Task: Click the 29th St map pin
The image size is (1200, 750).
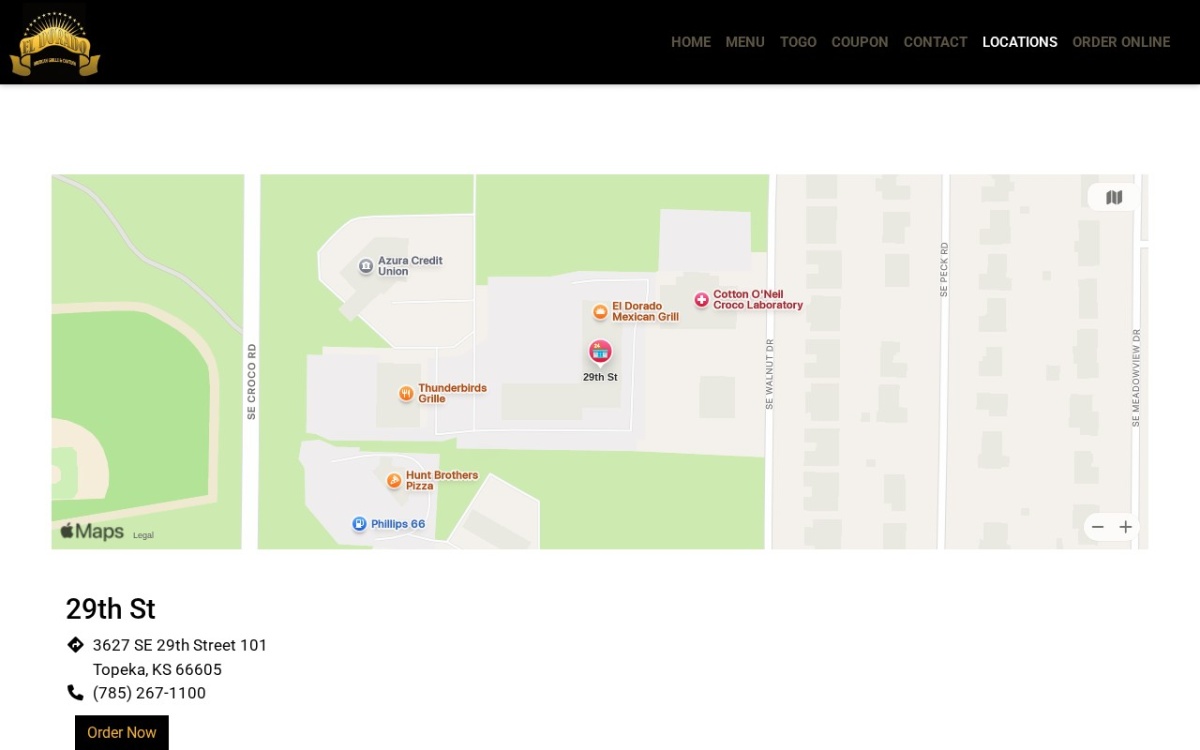Action: (x=600, y=352)
